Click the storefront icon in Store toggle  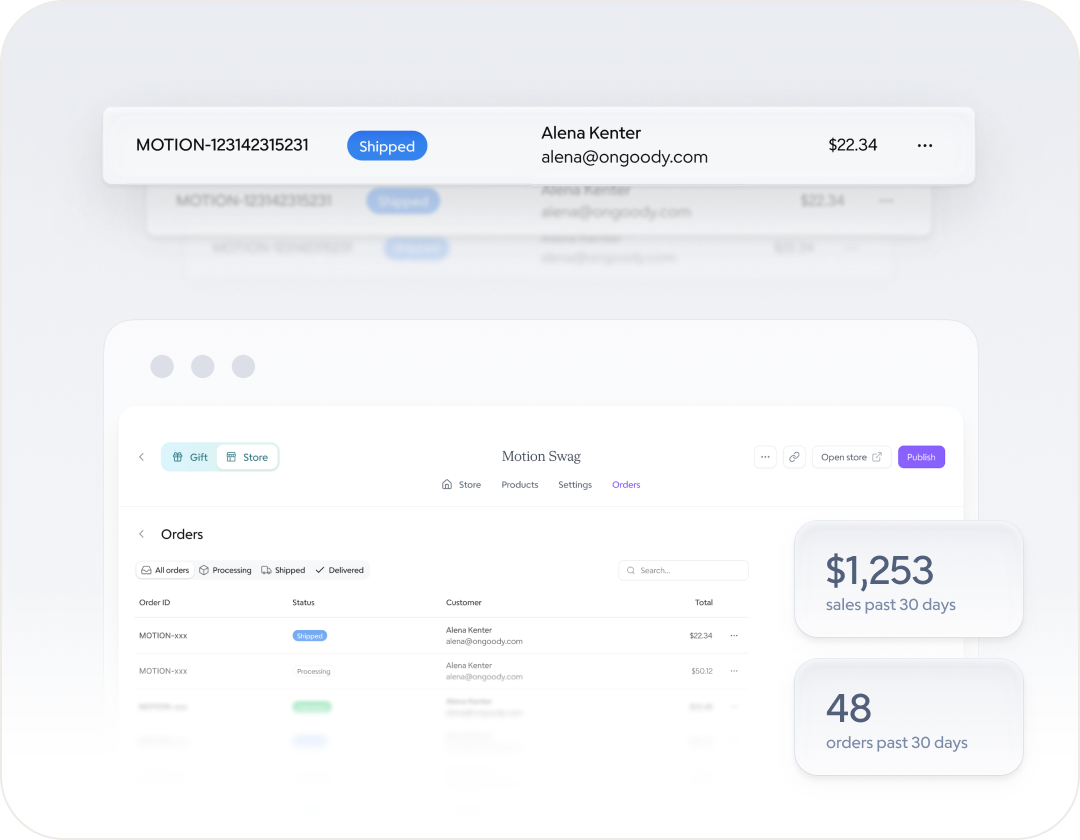pos(231,457)
